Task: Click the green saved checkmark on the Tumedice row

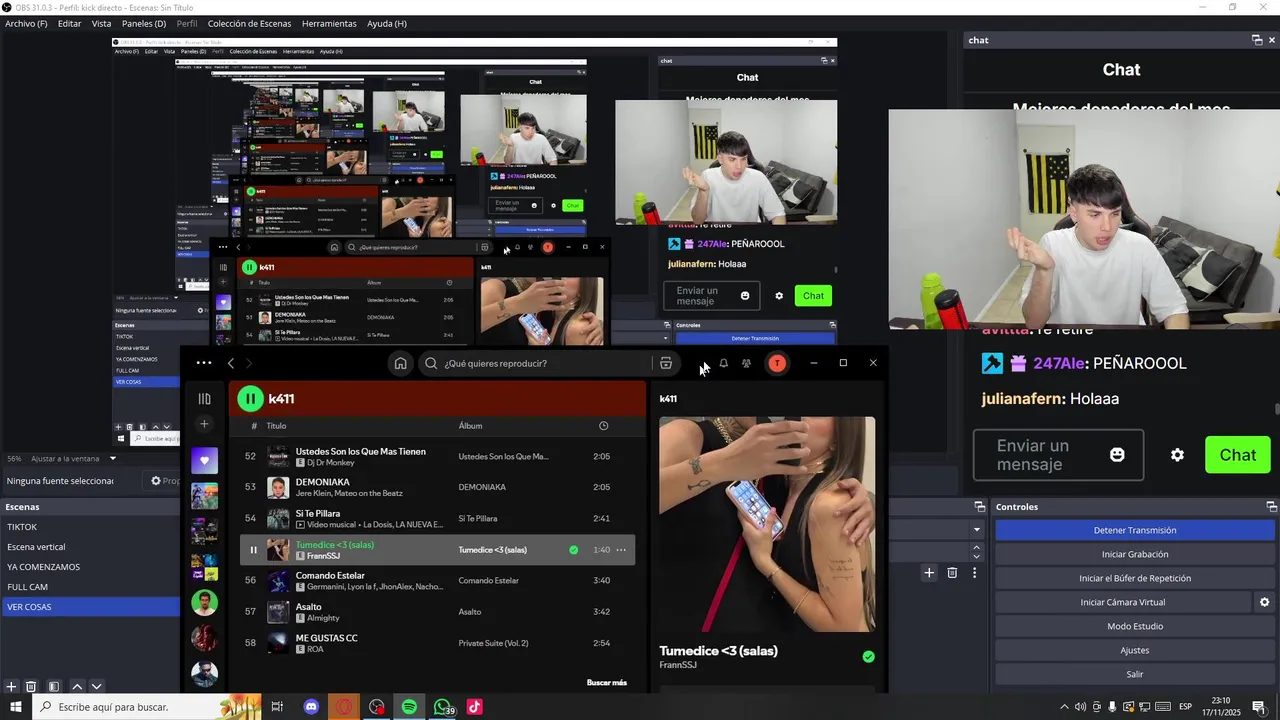Action: [x=573, y=549]
